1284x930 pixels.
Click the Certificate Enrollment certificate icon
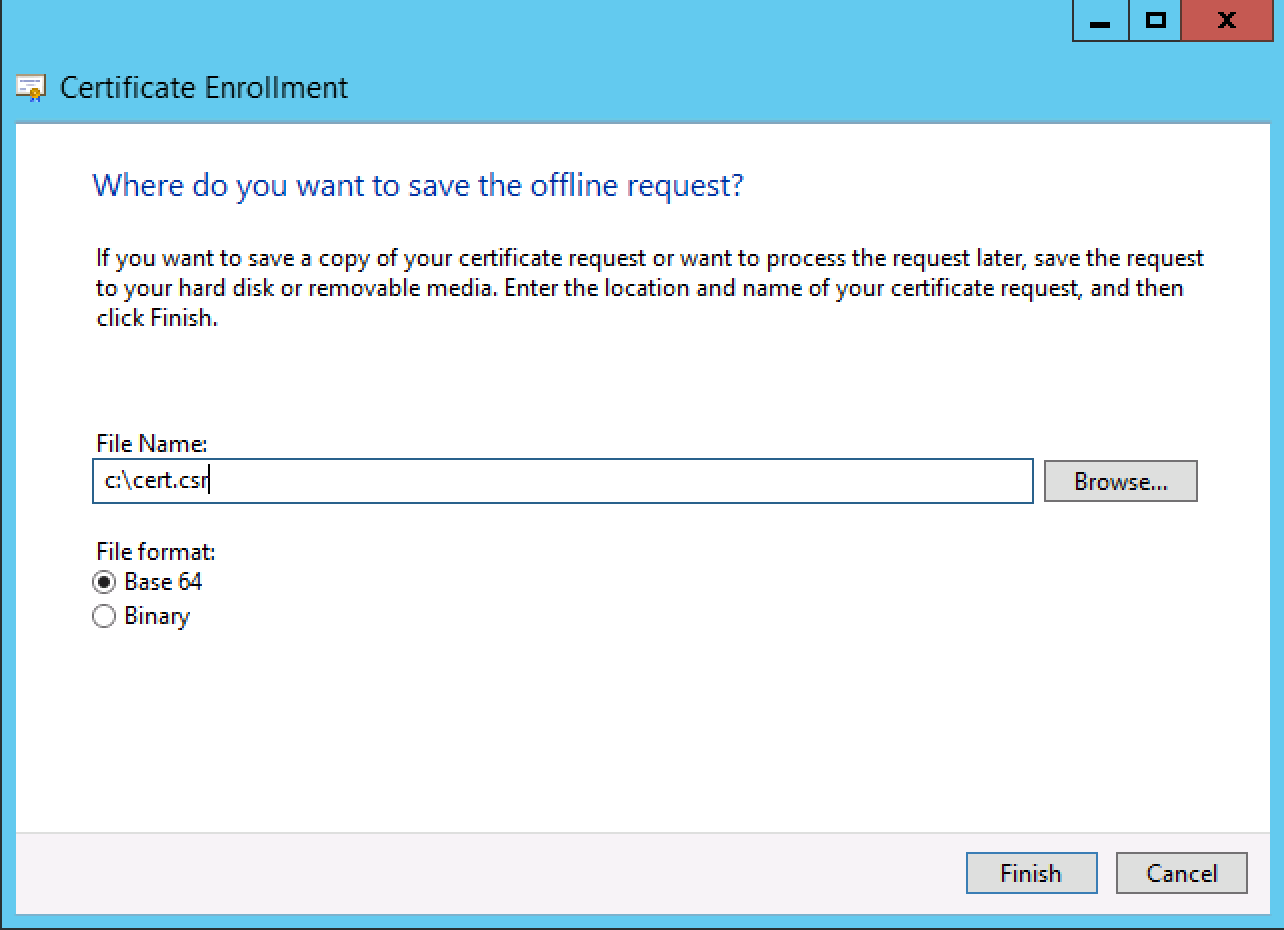pos(31,88)
